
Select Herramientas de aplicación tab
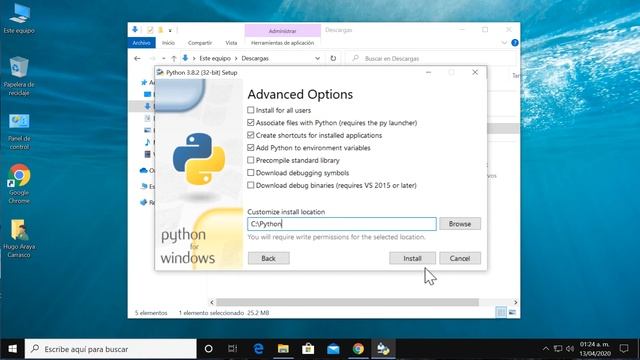(282, 43)
